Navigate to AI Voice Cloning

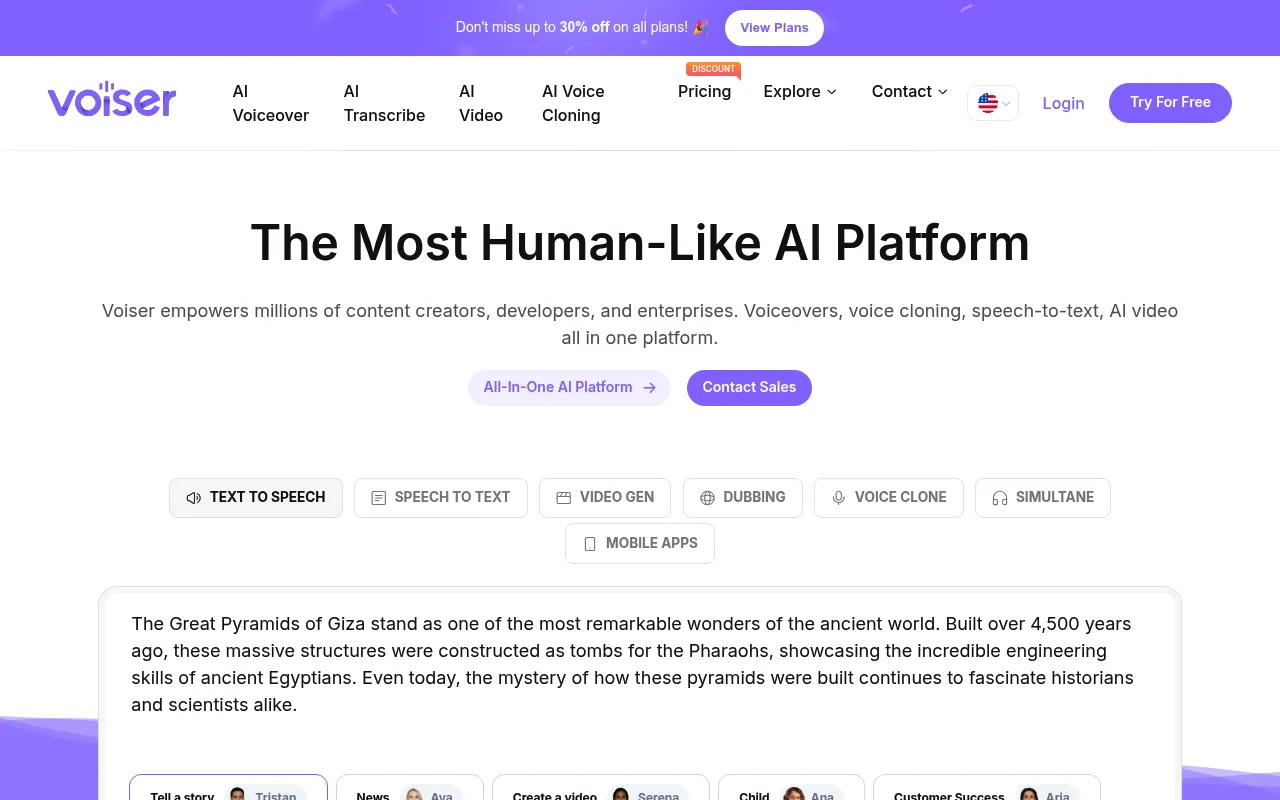click(573, 103)
